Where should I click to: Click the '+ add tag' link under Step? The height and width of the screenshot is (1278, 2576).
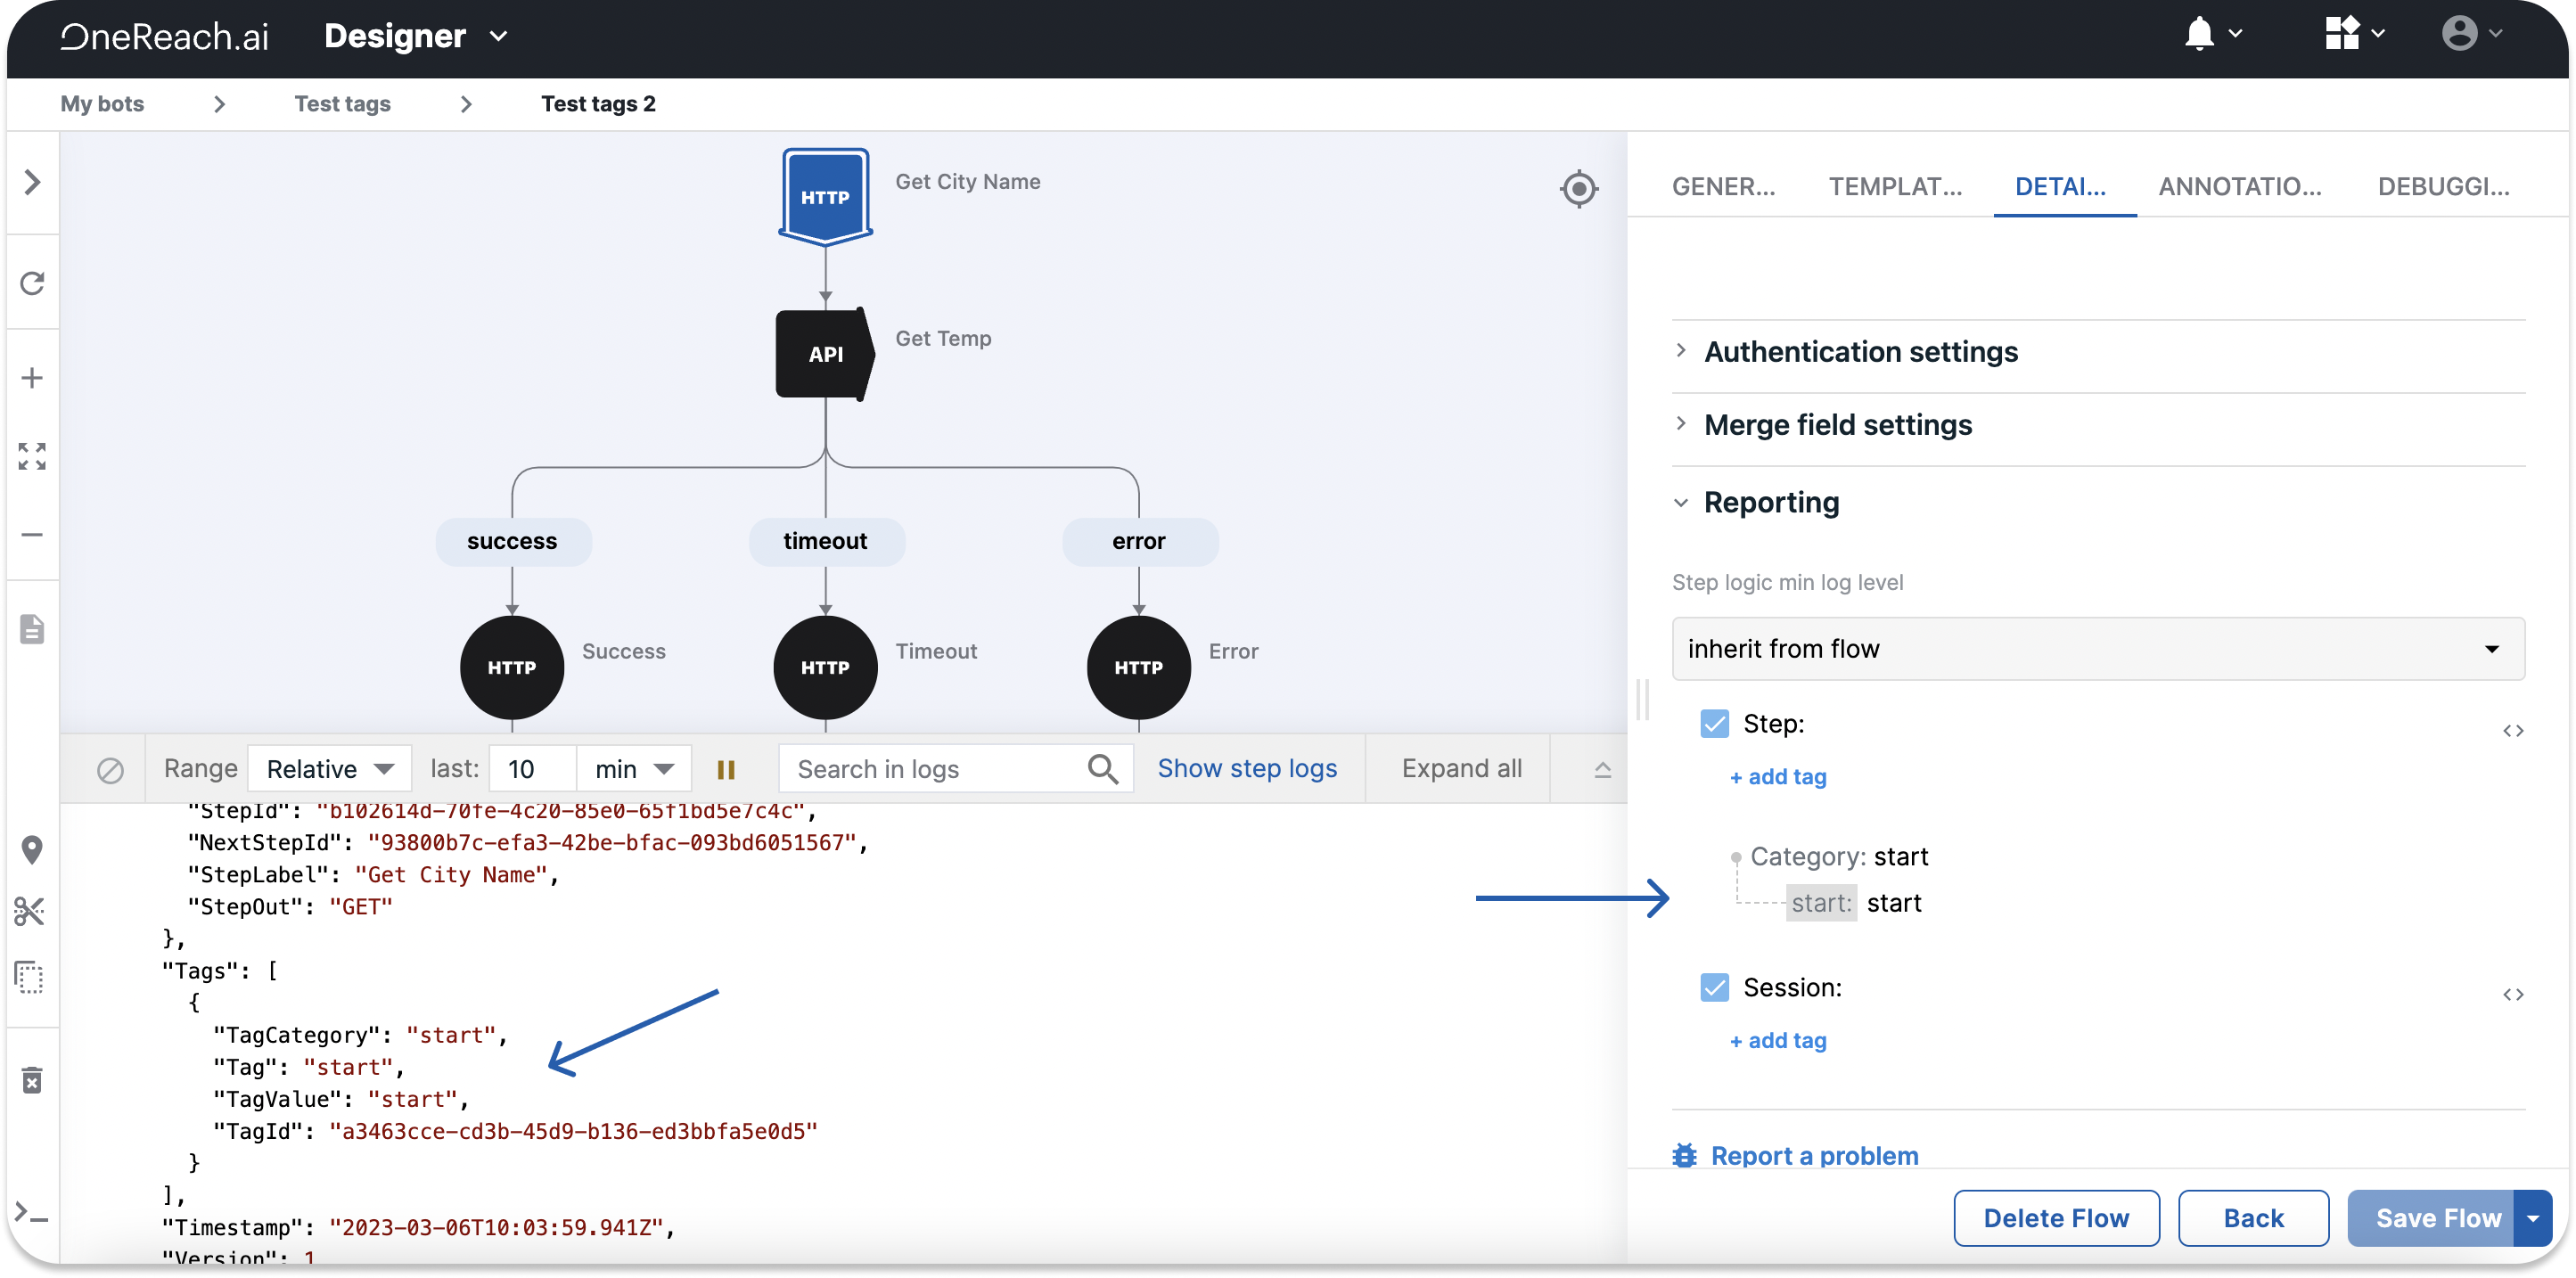click(x=1777, y=775)
